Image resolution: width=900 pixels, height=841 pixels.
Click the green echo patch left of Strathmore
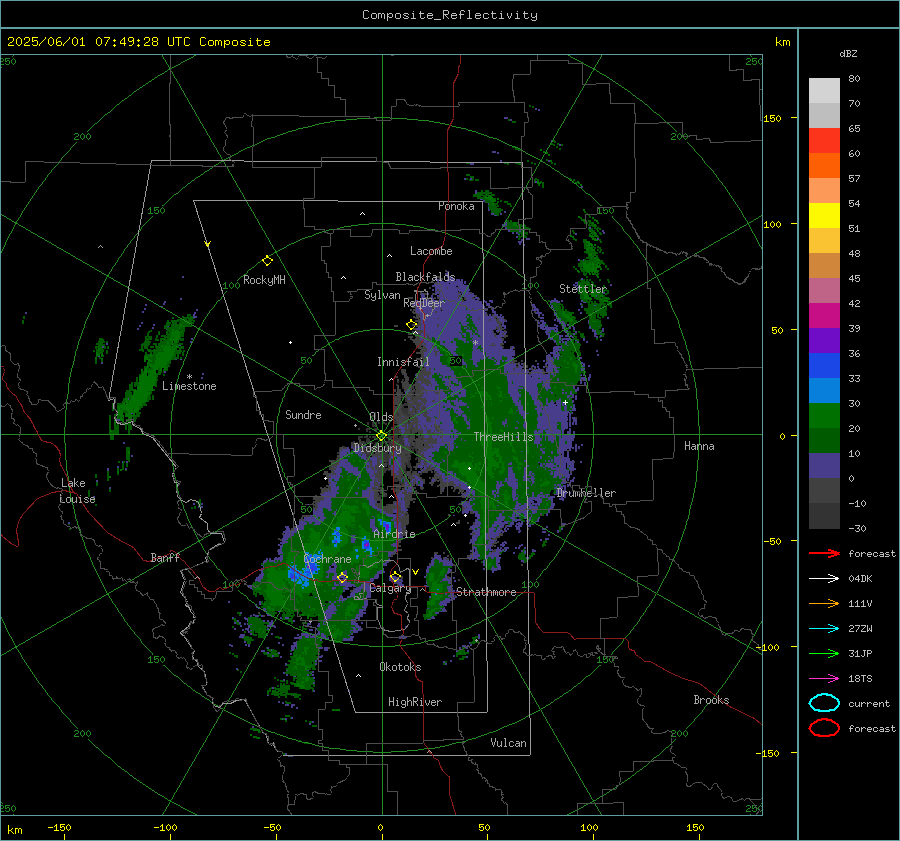[437, 587]
